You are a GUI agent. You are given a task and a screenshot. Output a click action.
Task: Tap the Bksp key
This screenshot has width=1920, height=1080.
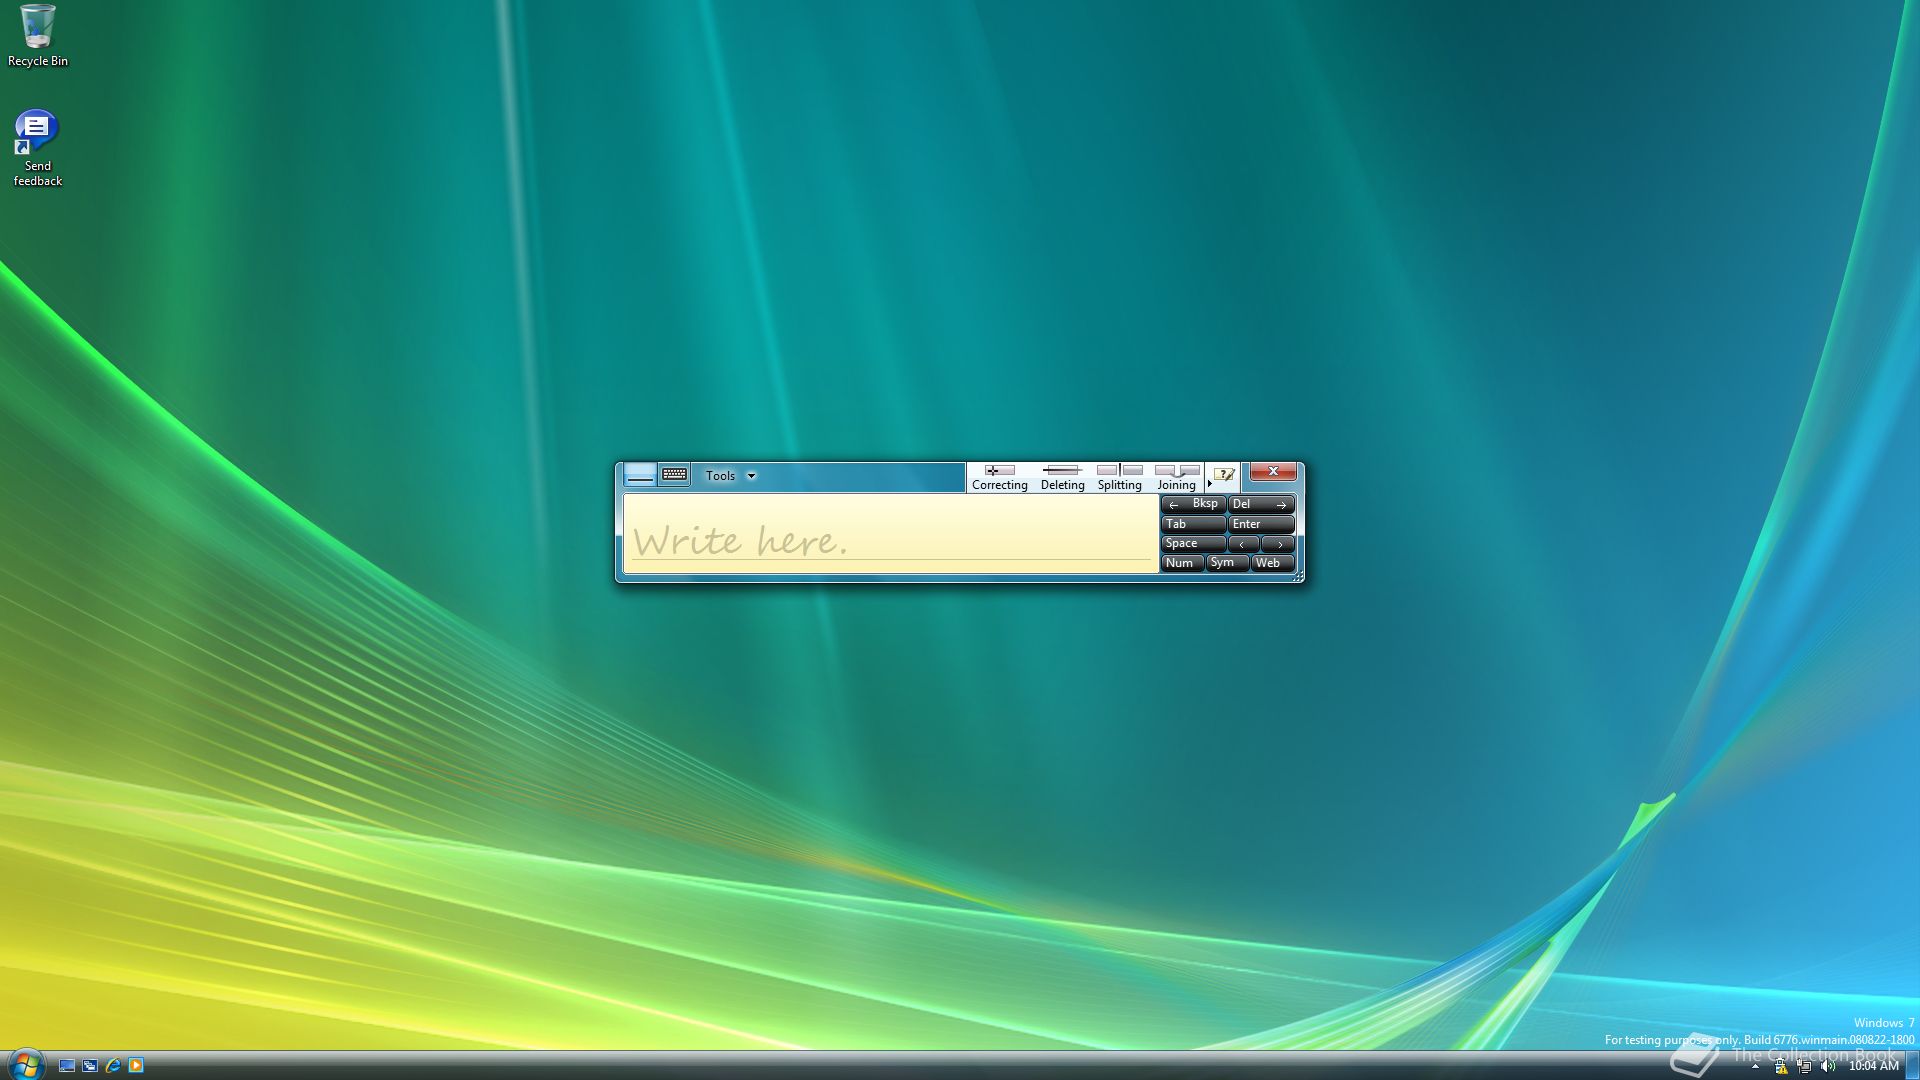click(x=1193, y=504)
